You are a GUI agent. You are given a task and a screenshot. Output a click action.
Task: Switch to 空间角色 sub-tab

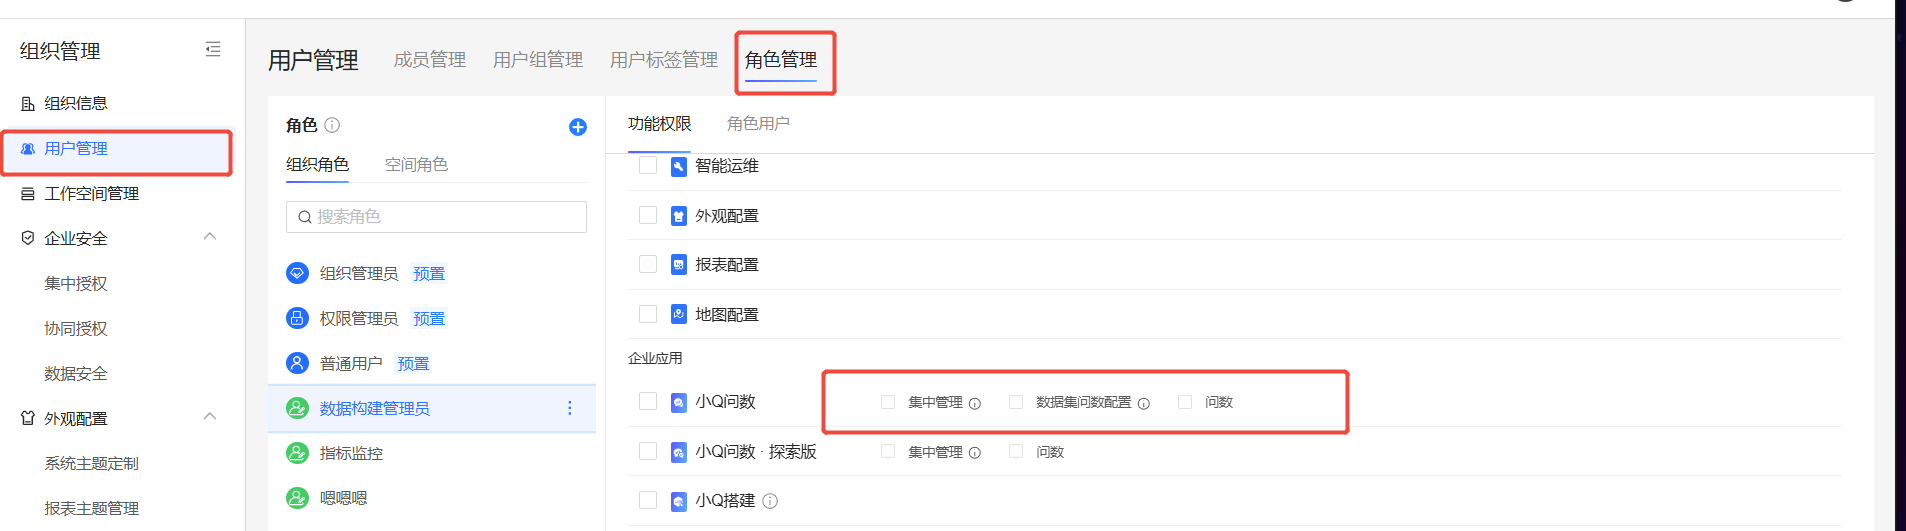[416, 165]
